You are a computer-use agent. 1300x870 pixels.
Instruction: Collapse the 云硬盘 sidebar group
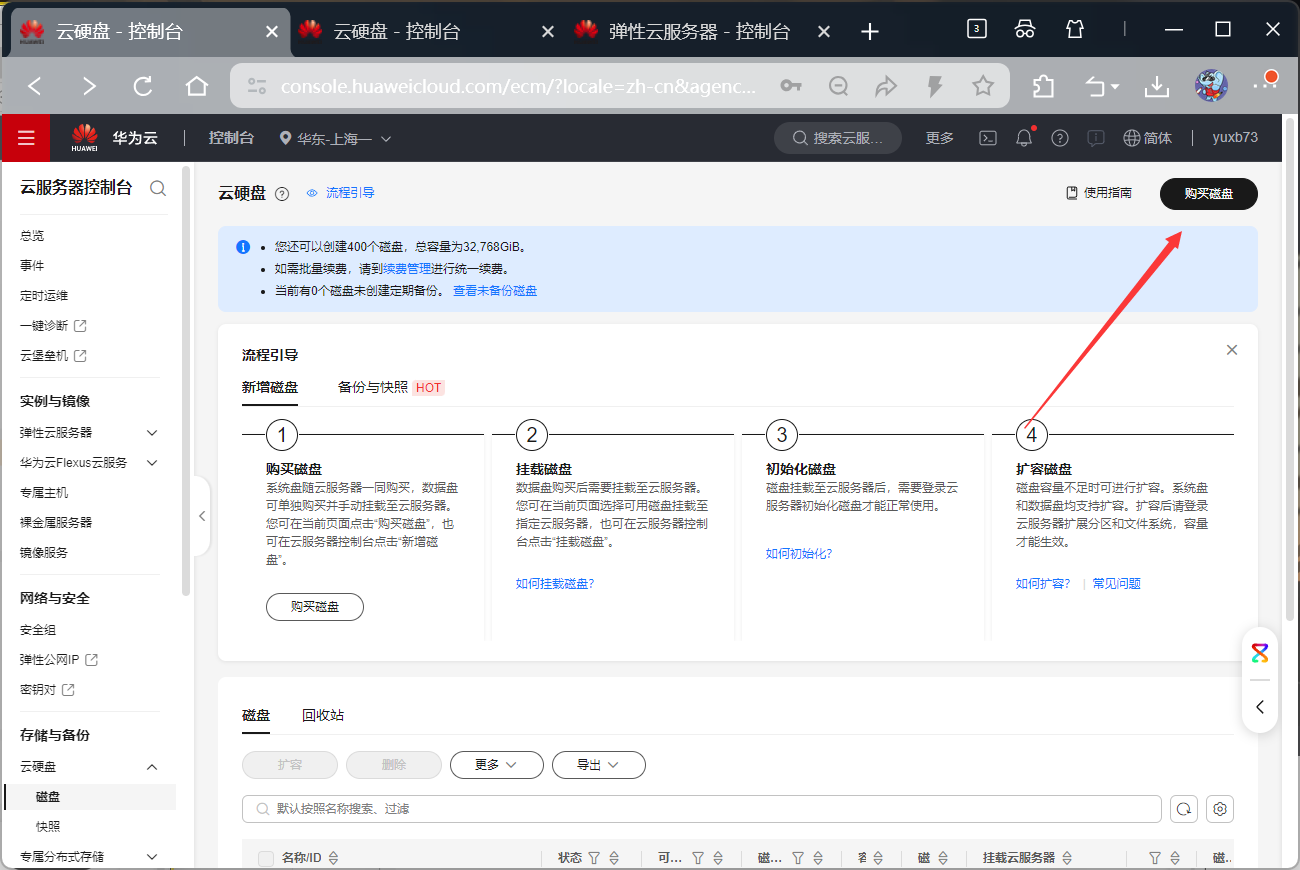pyautogui.click(x=152, y=767)
